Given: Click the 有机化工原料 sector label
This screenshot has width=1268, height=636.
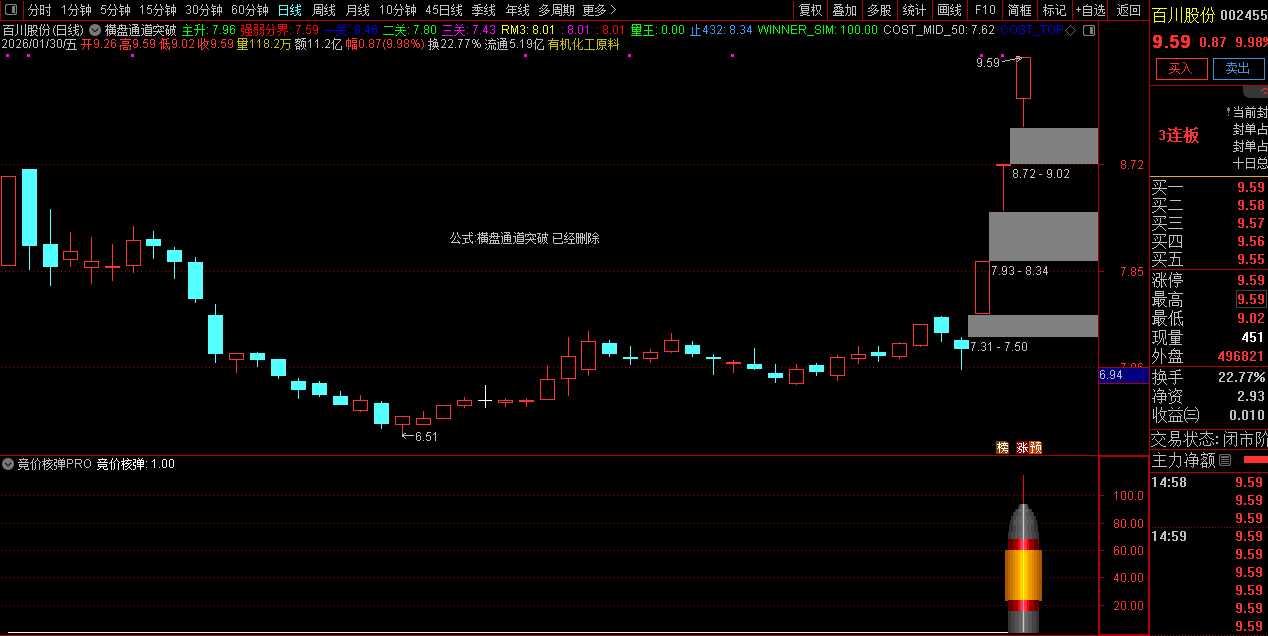Looking at the screenshot, I should [583, 44].
